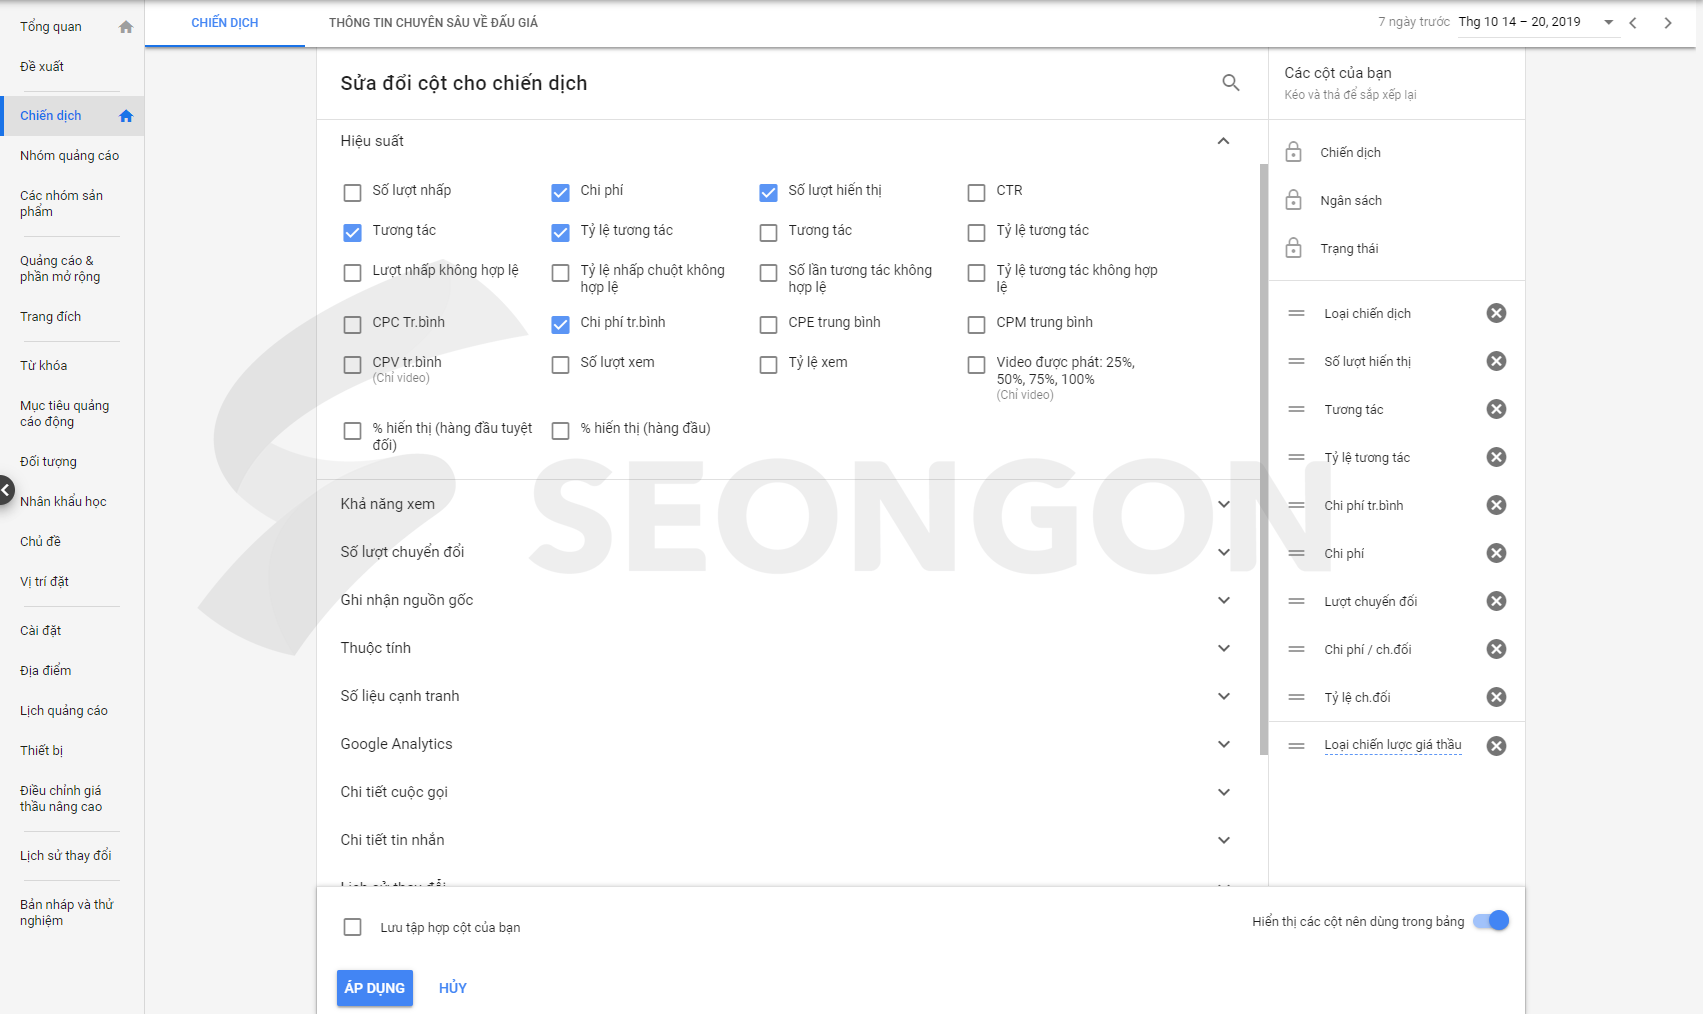Remove the Số lượt hiển thị column
Image resolution: width=1703 pixels, height=1014 pixels.
point(1496,361)
